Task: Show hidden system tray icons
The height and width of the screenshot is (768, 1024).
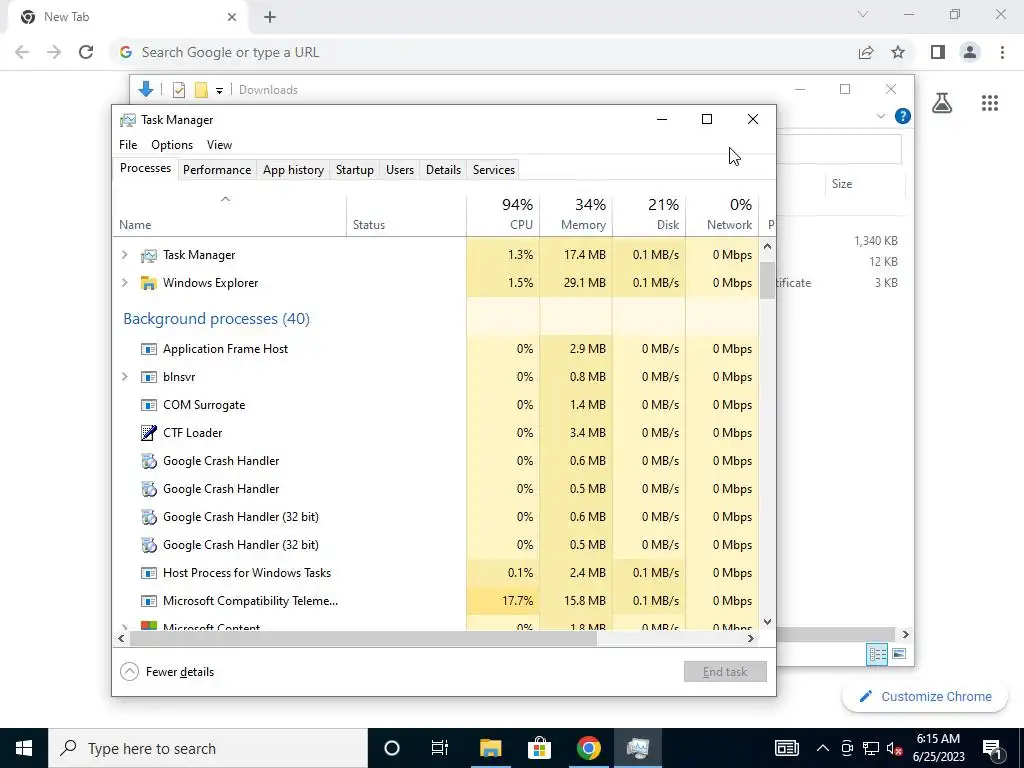Action: tap(823, 748)
